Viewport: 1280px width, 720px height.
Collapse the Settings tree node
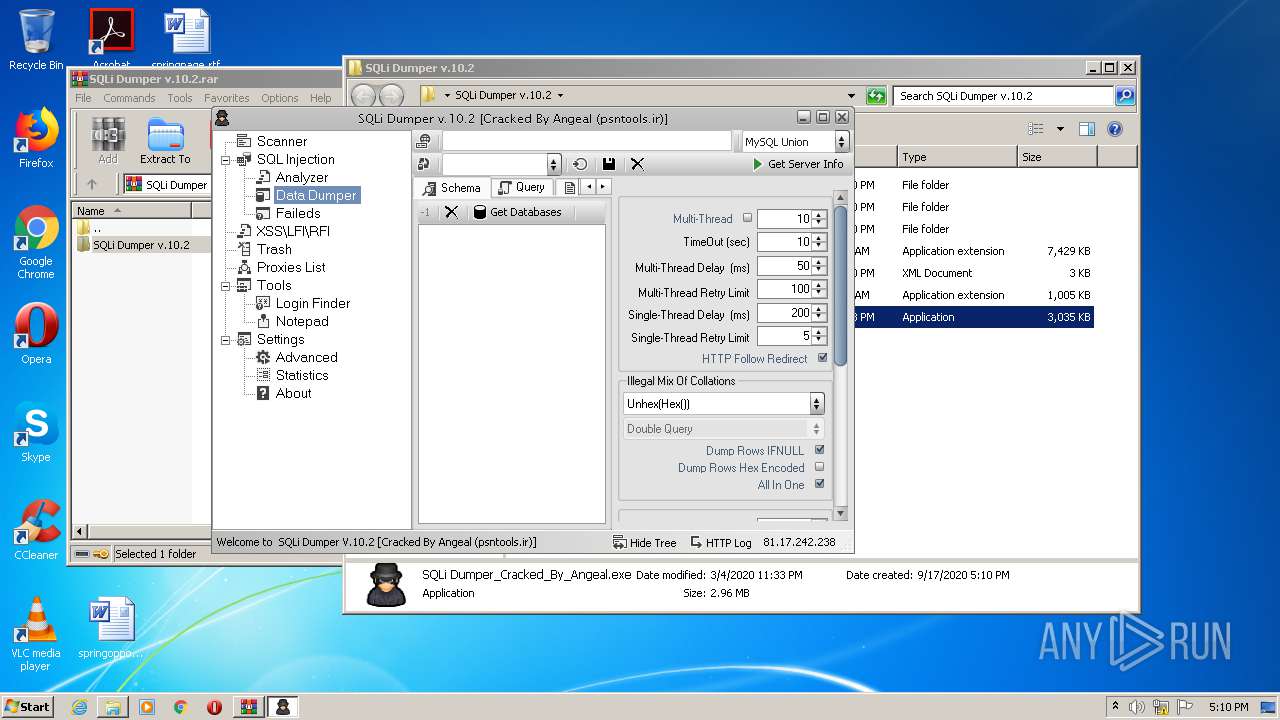[226, 340]
